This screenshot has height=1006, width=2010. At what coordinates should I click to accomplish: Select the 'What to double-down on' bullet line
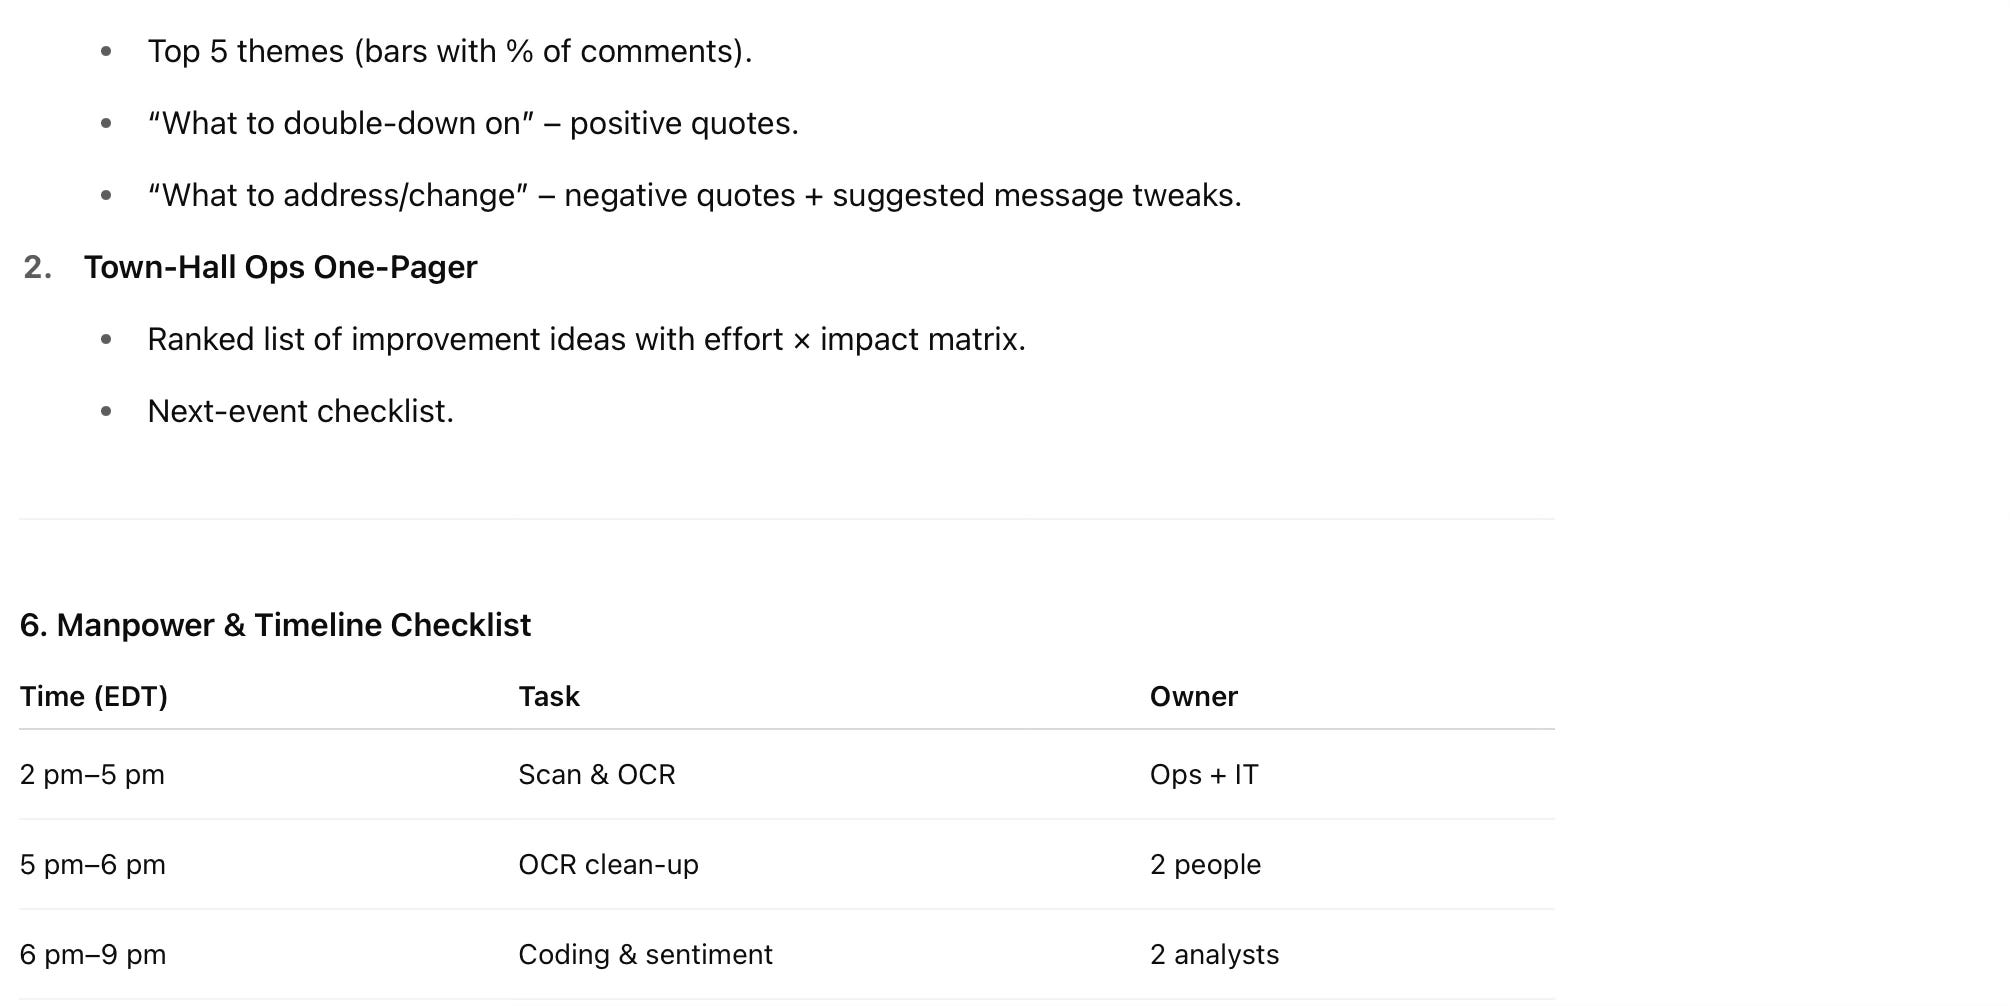click(x=473, y=124)
